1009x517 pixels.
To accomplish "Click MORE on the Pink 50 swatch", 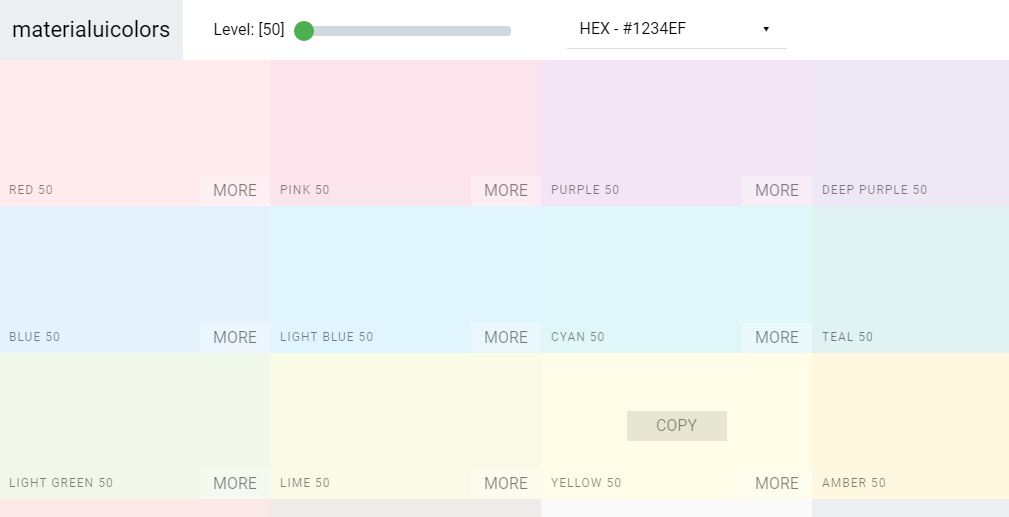I will tap(506, 190).
